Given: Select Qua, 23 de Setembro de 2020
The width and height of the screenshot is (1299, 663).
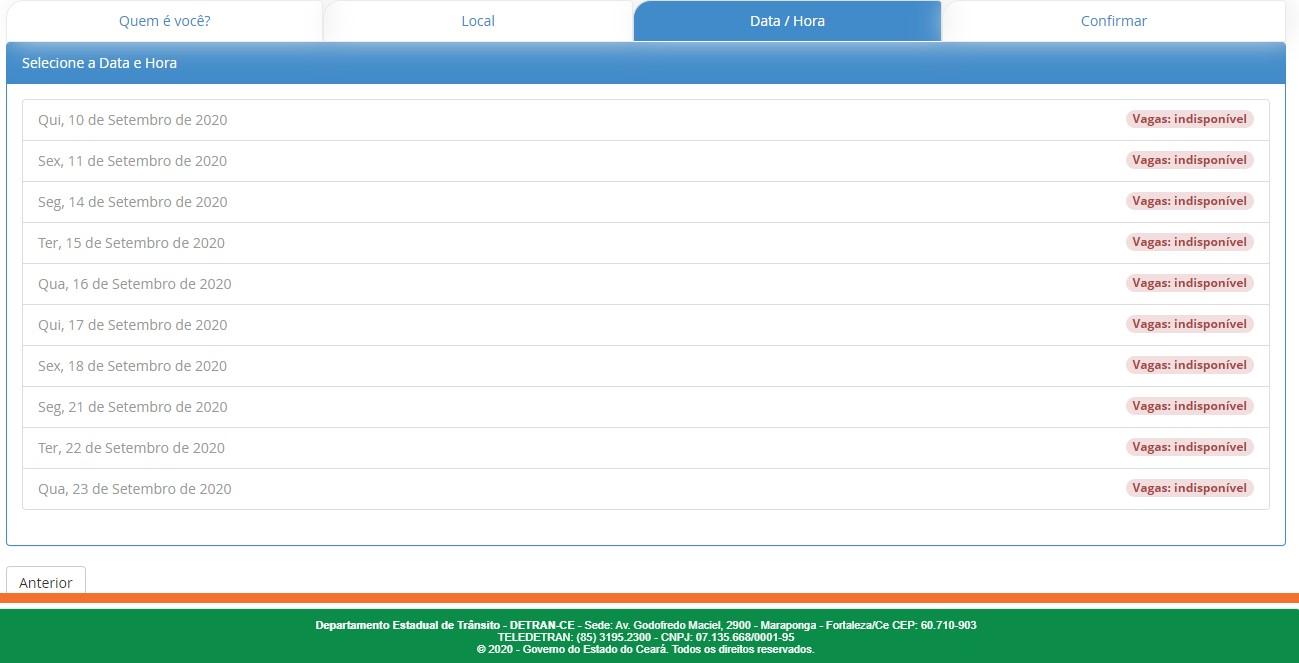Looking at the screenshot, I should point(135,489).
